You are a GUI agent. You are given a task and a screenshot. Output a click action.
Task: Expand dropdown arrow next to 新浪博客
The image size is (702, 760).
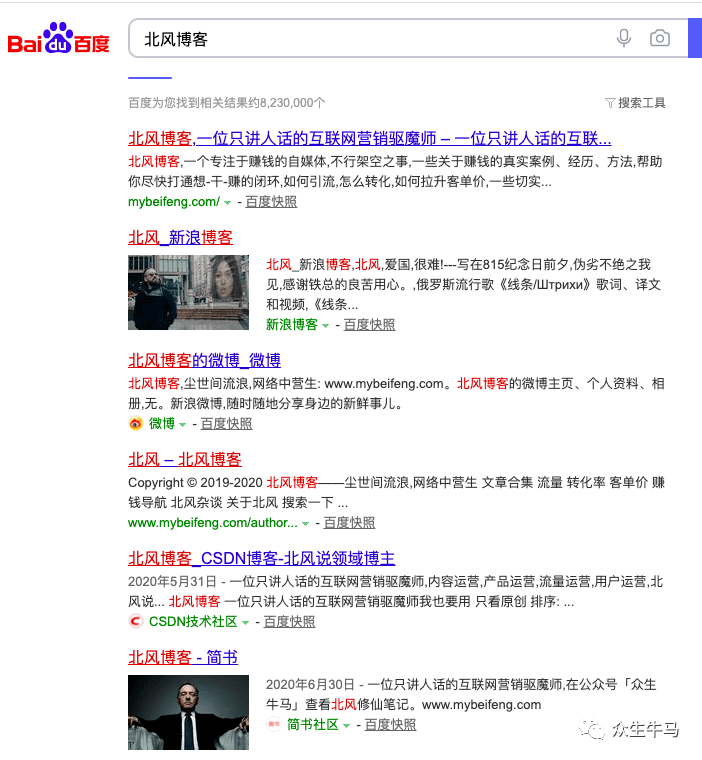click(x=325, y=325)
